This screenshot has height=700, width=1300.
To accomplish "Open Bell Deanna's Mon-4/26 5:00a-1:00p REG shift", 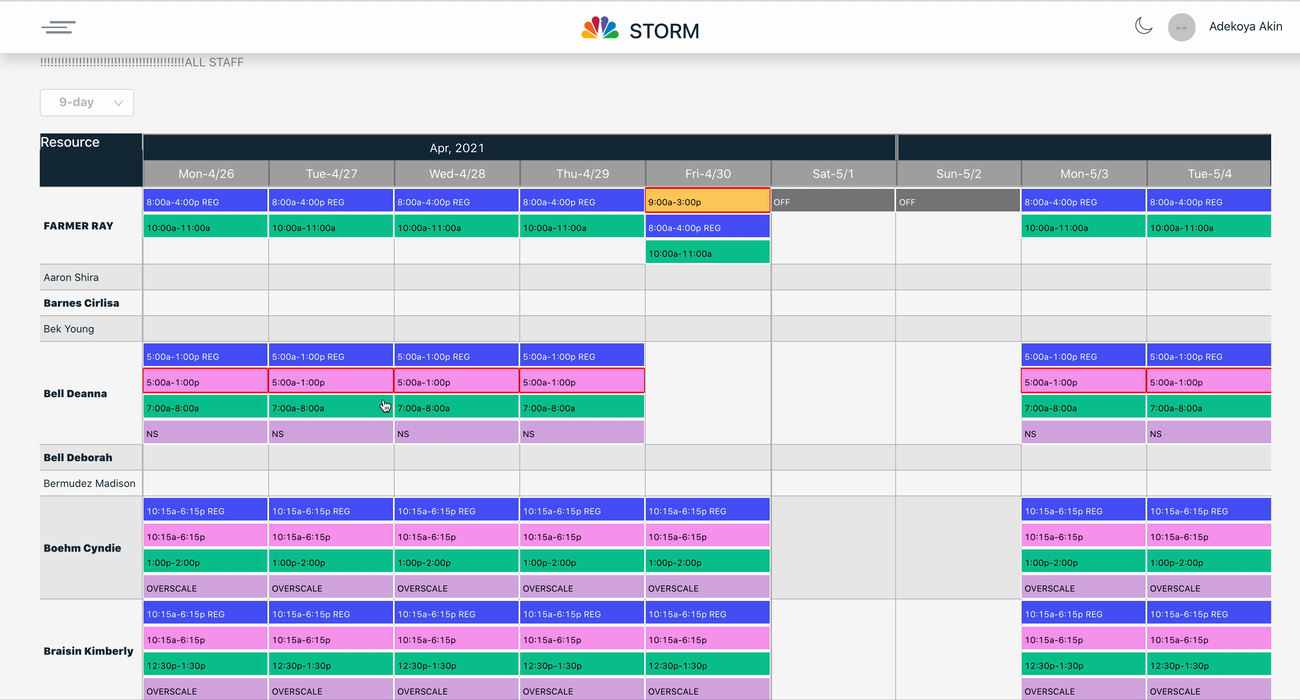I will pos(206,356).
